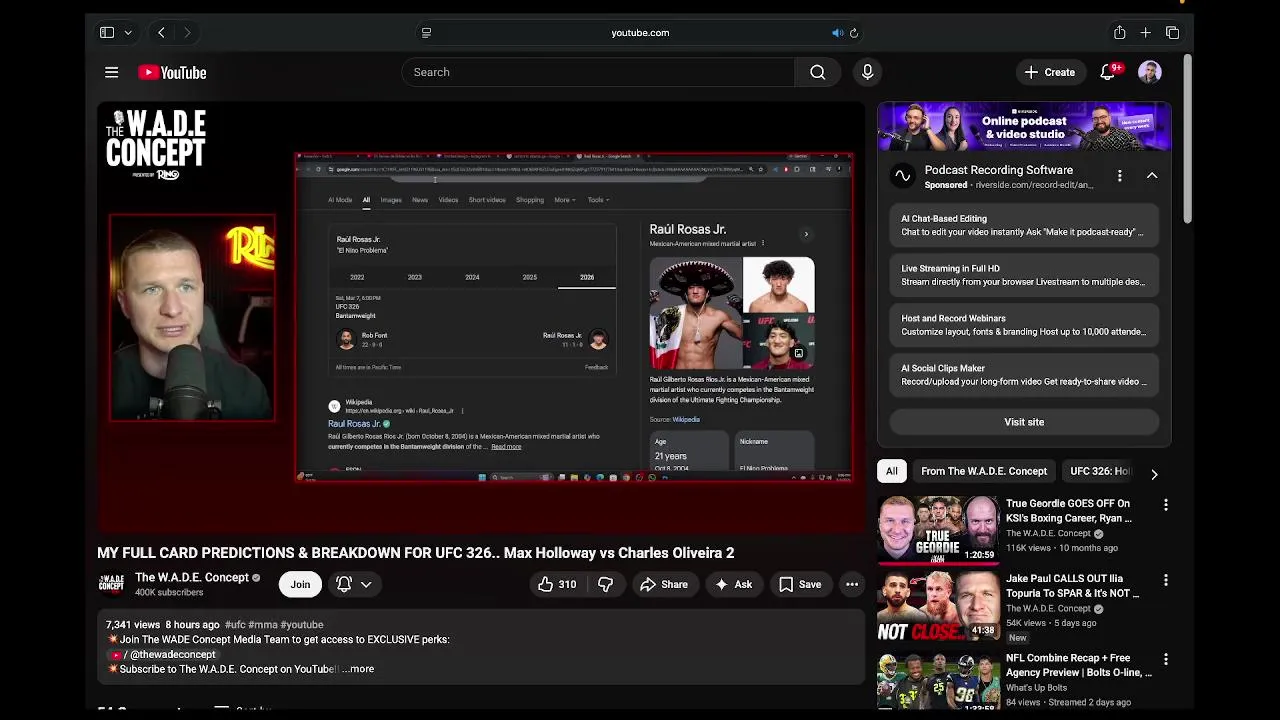The image size is (1280, 720).
Task: Open the What's Up Bolts channel name
Action: [1036, 688]
